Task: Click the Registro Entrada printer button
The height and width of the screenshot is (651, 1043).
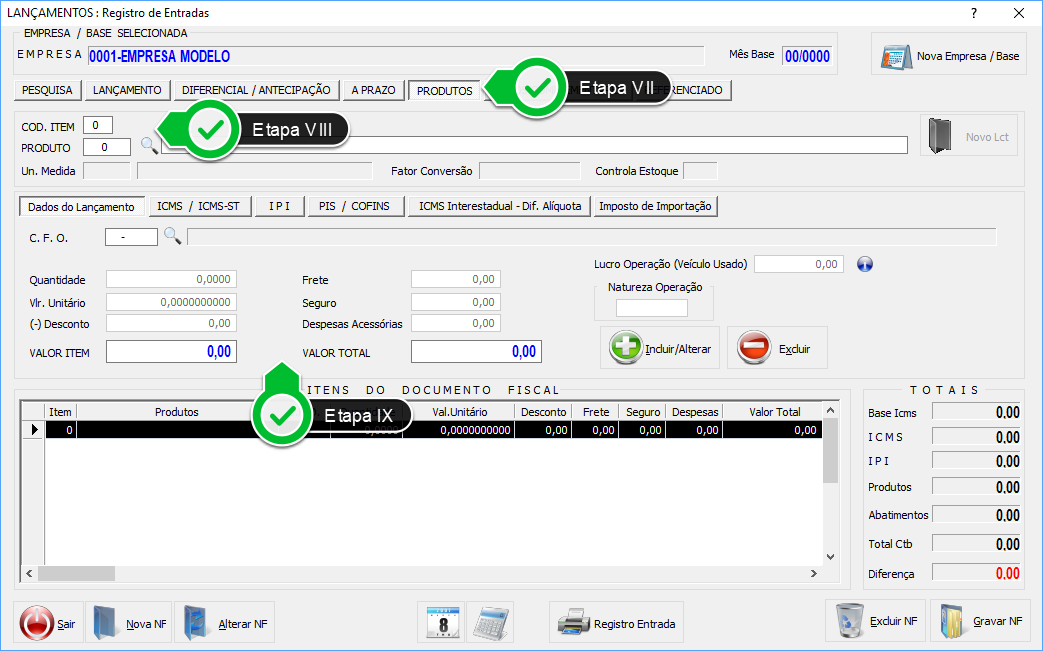Action: point(616,623)
